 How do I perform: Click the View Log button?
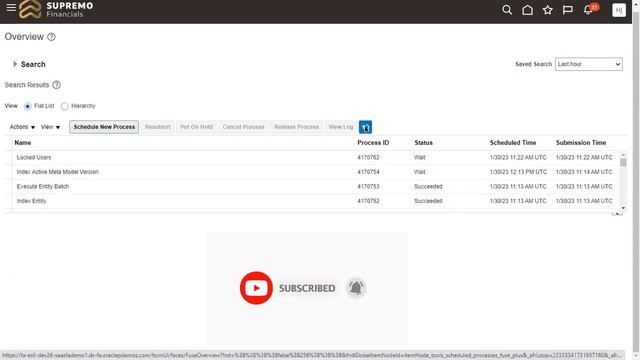[x=341, y=127]
